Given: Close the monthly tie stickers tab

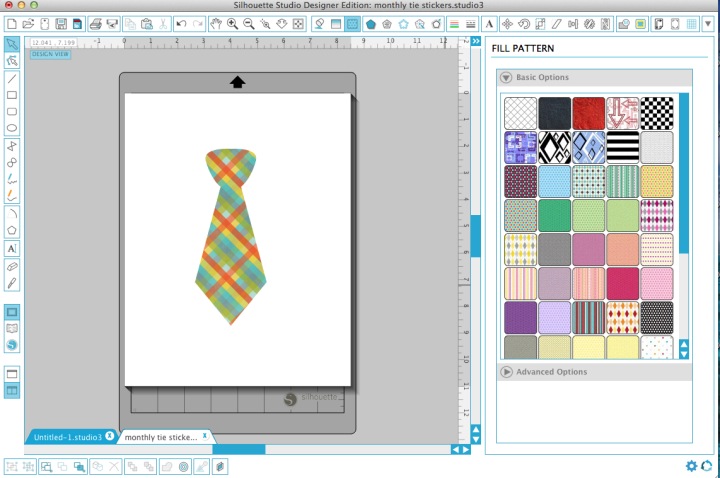Looking at the screenshot, I should point(204,436).
